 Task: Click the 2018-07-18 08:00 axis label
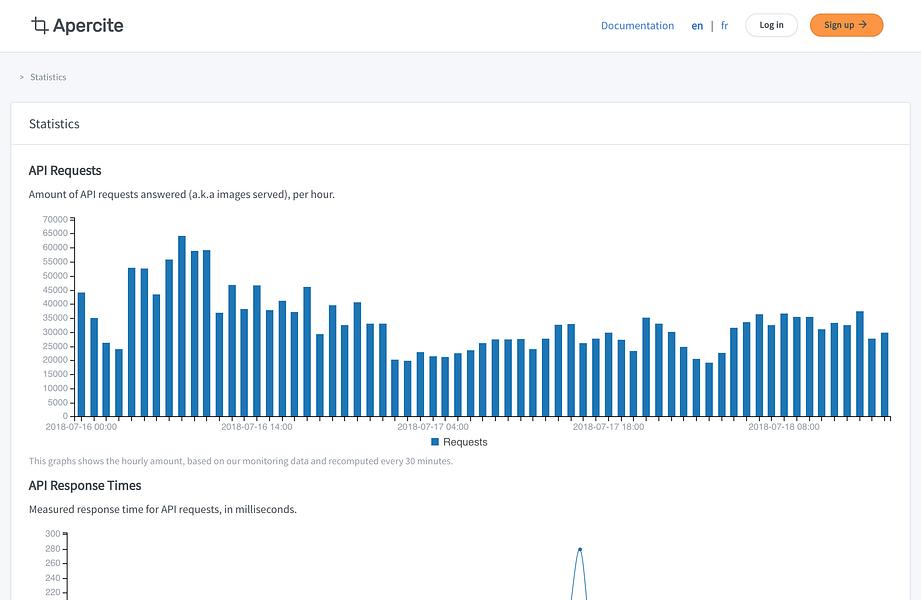pos(784,427)
